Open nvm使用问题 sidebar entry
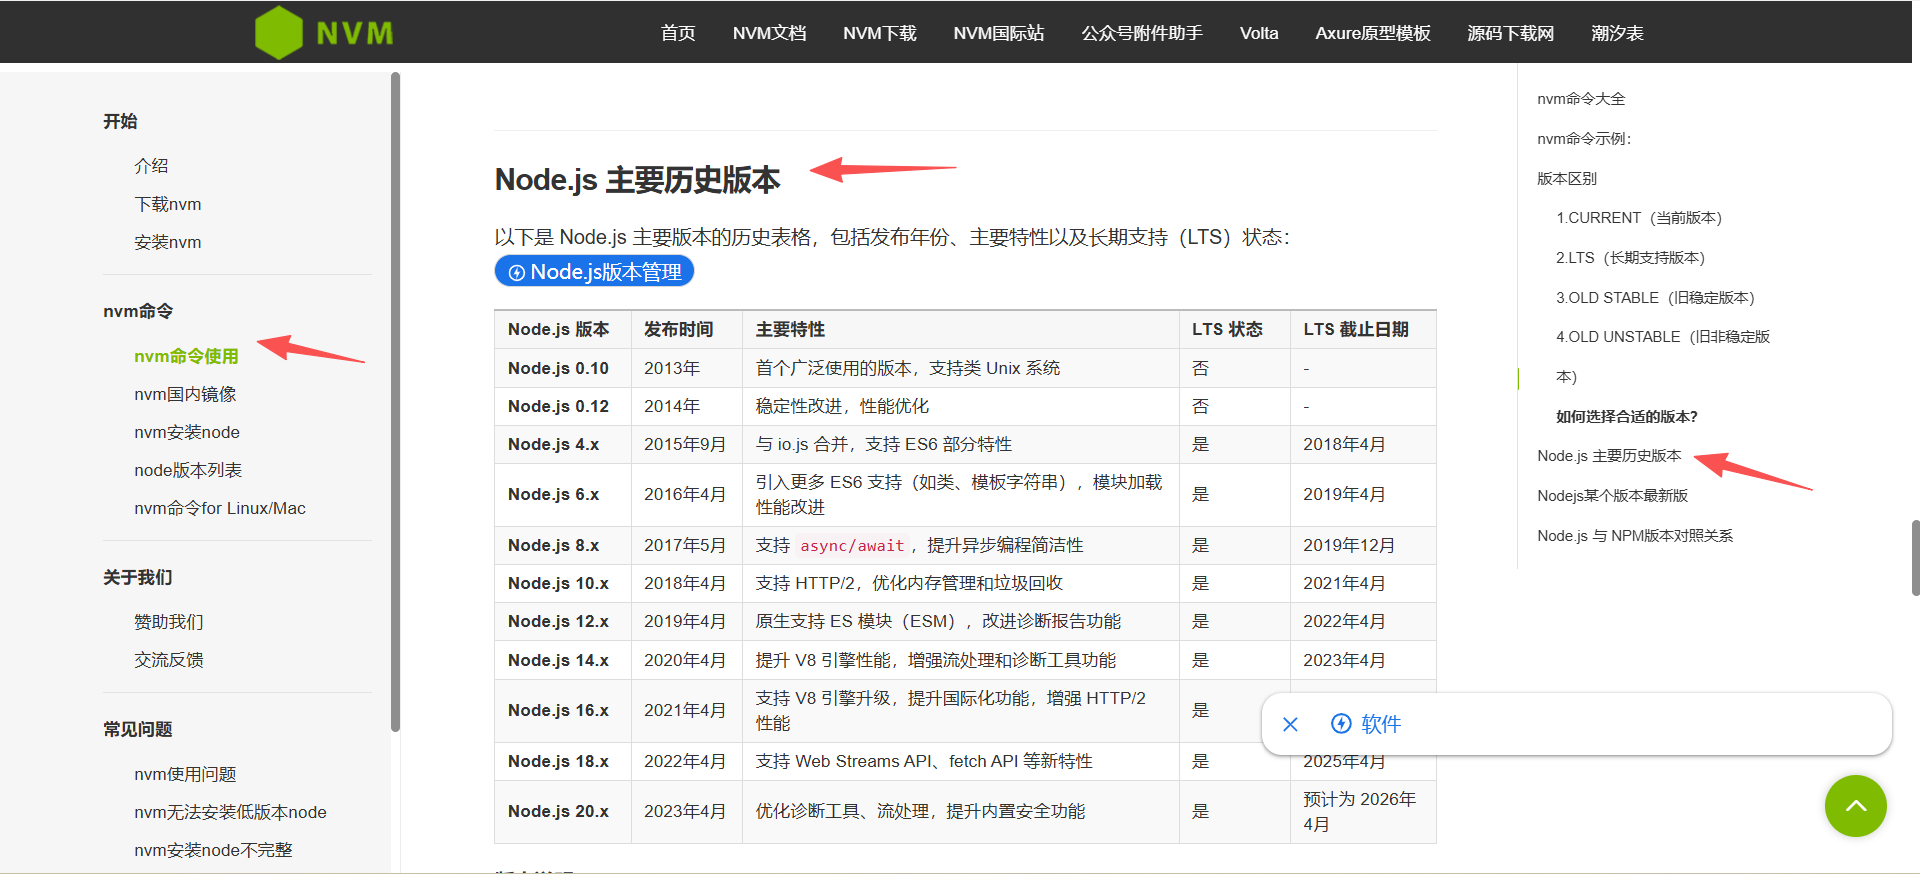 (x=185, y=774)
